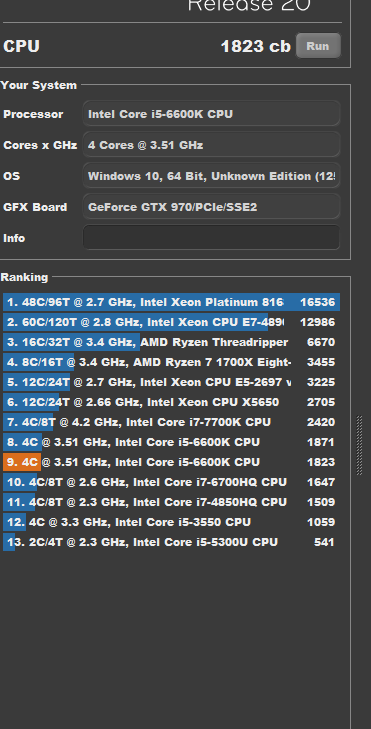The image size is (371, 729).
Task: Click the GFX Board field GeForce GTX 970
Action: (x=212, y=207)
